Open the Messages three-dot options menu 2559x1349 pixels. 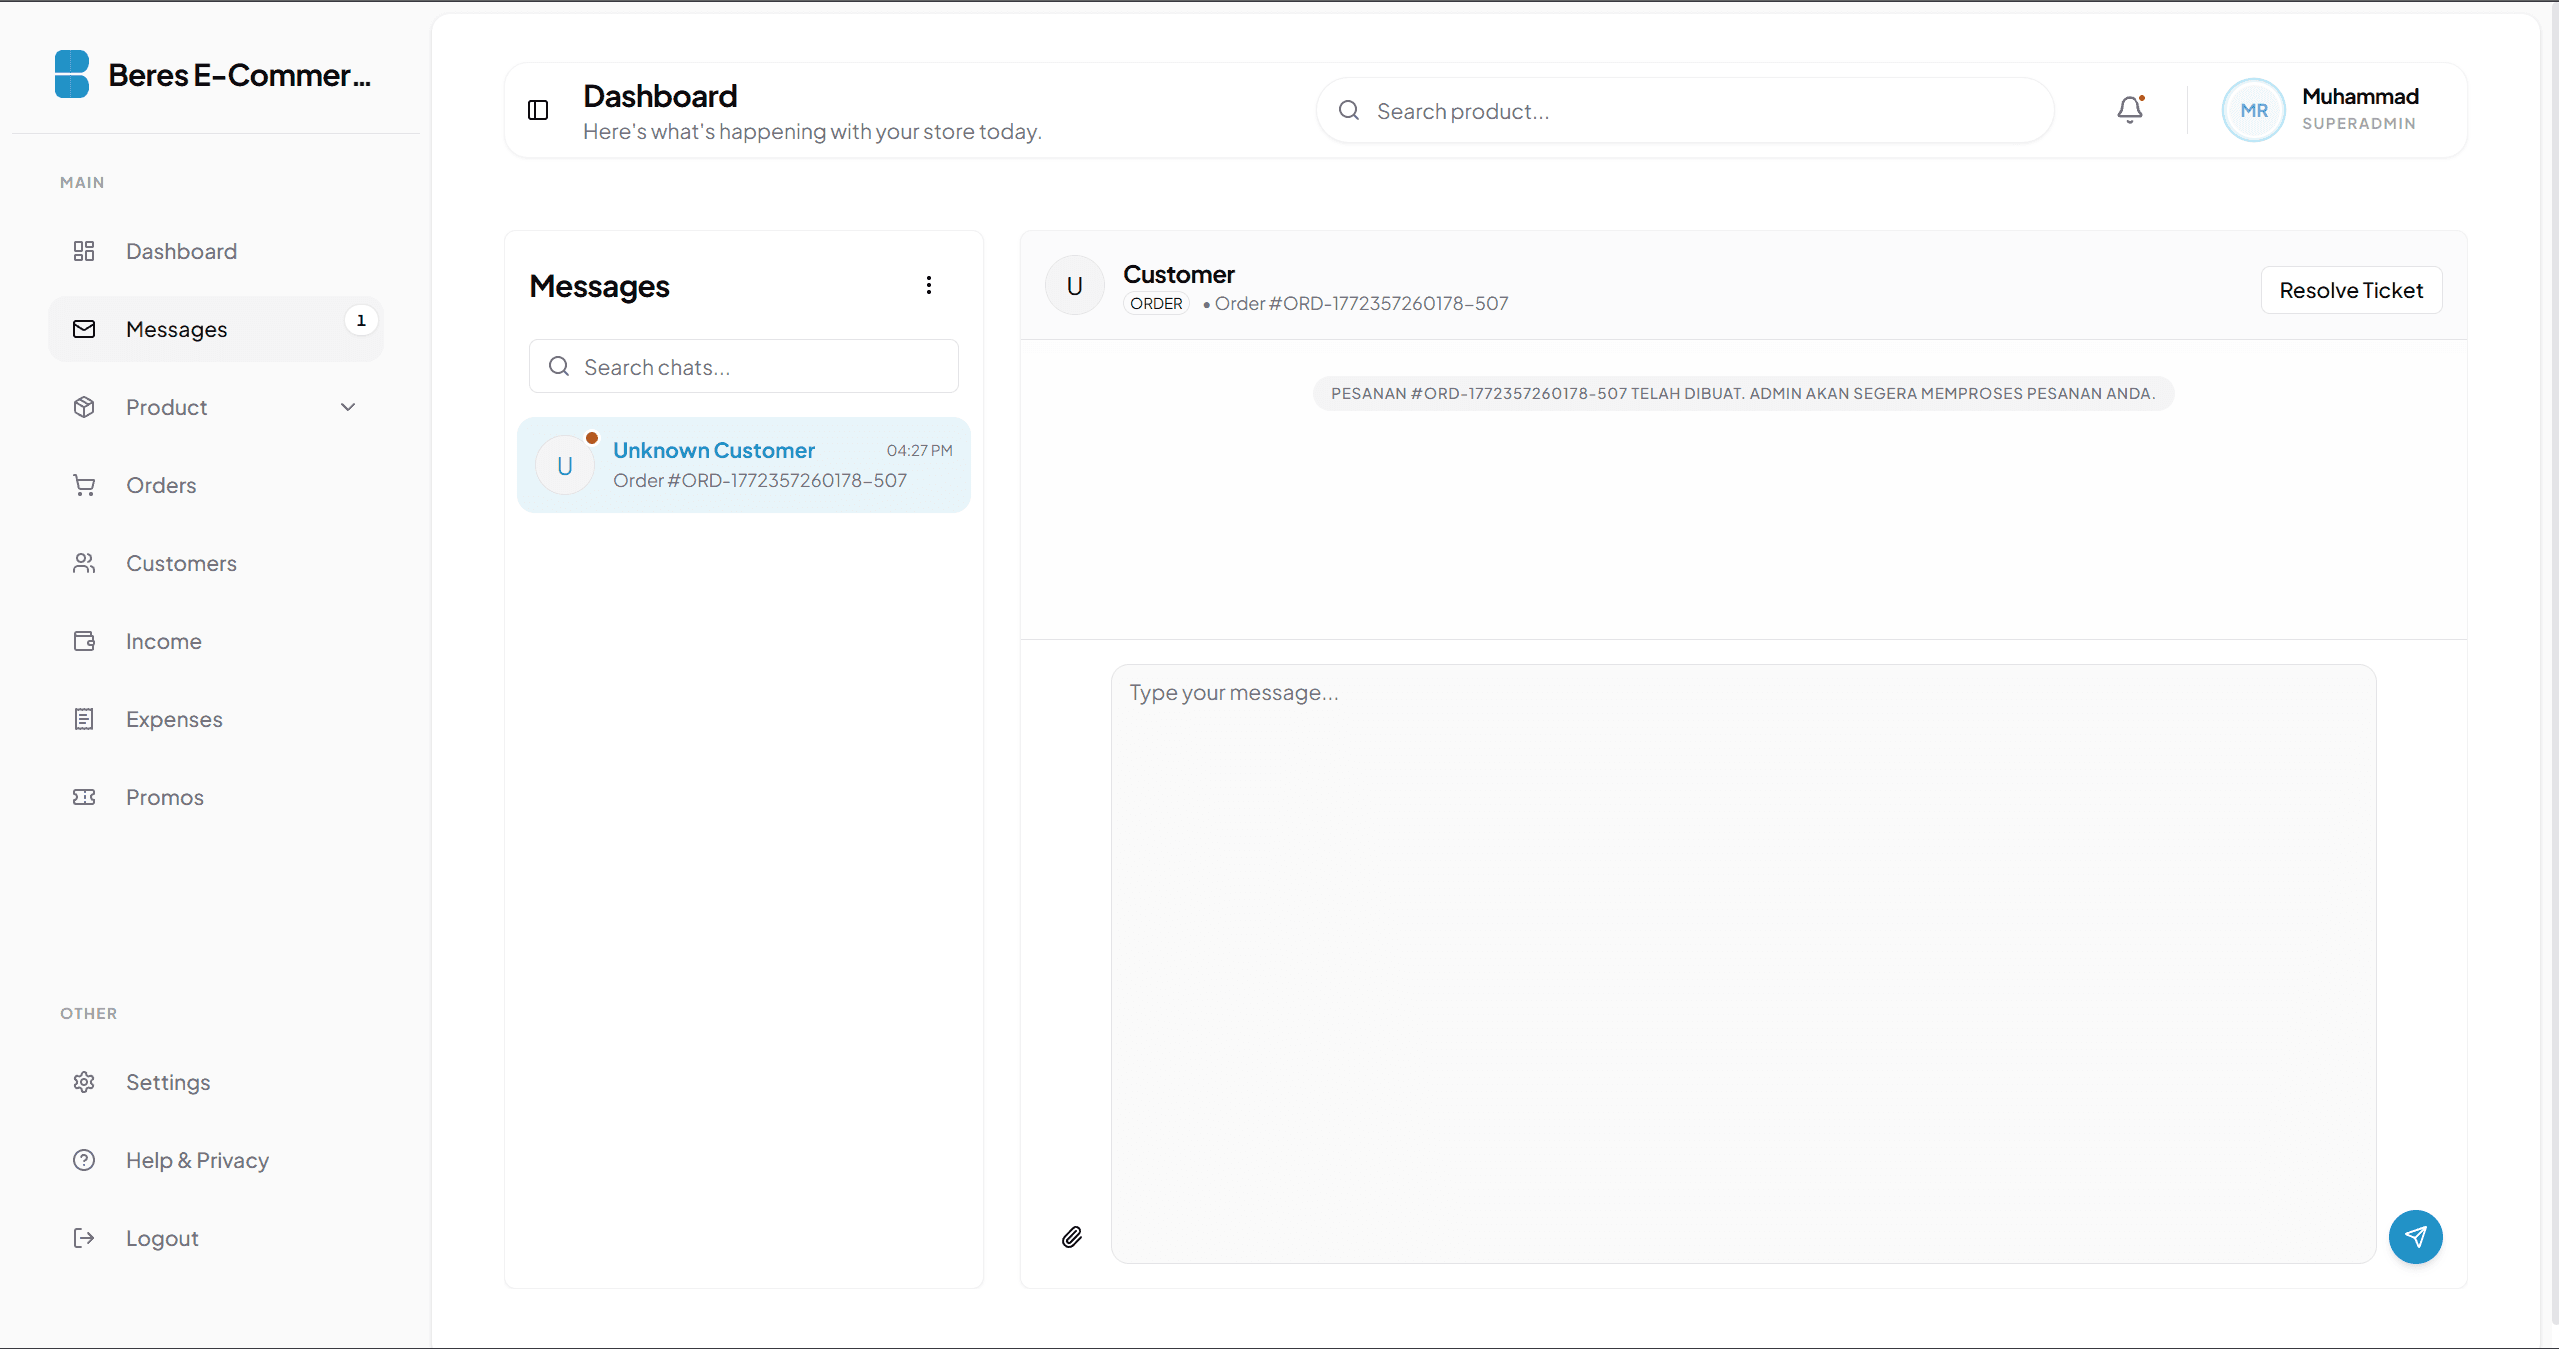(929, 285)
